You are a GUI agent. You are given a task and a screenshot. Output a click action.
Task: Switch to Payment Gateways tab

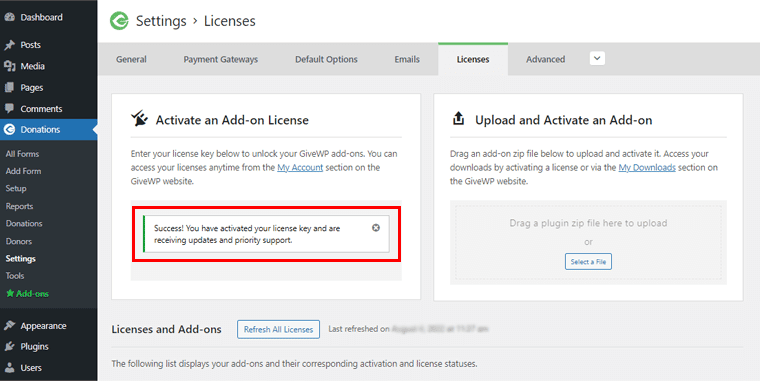221,59
